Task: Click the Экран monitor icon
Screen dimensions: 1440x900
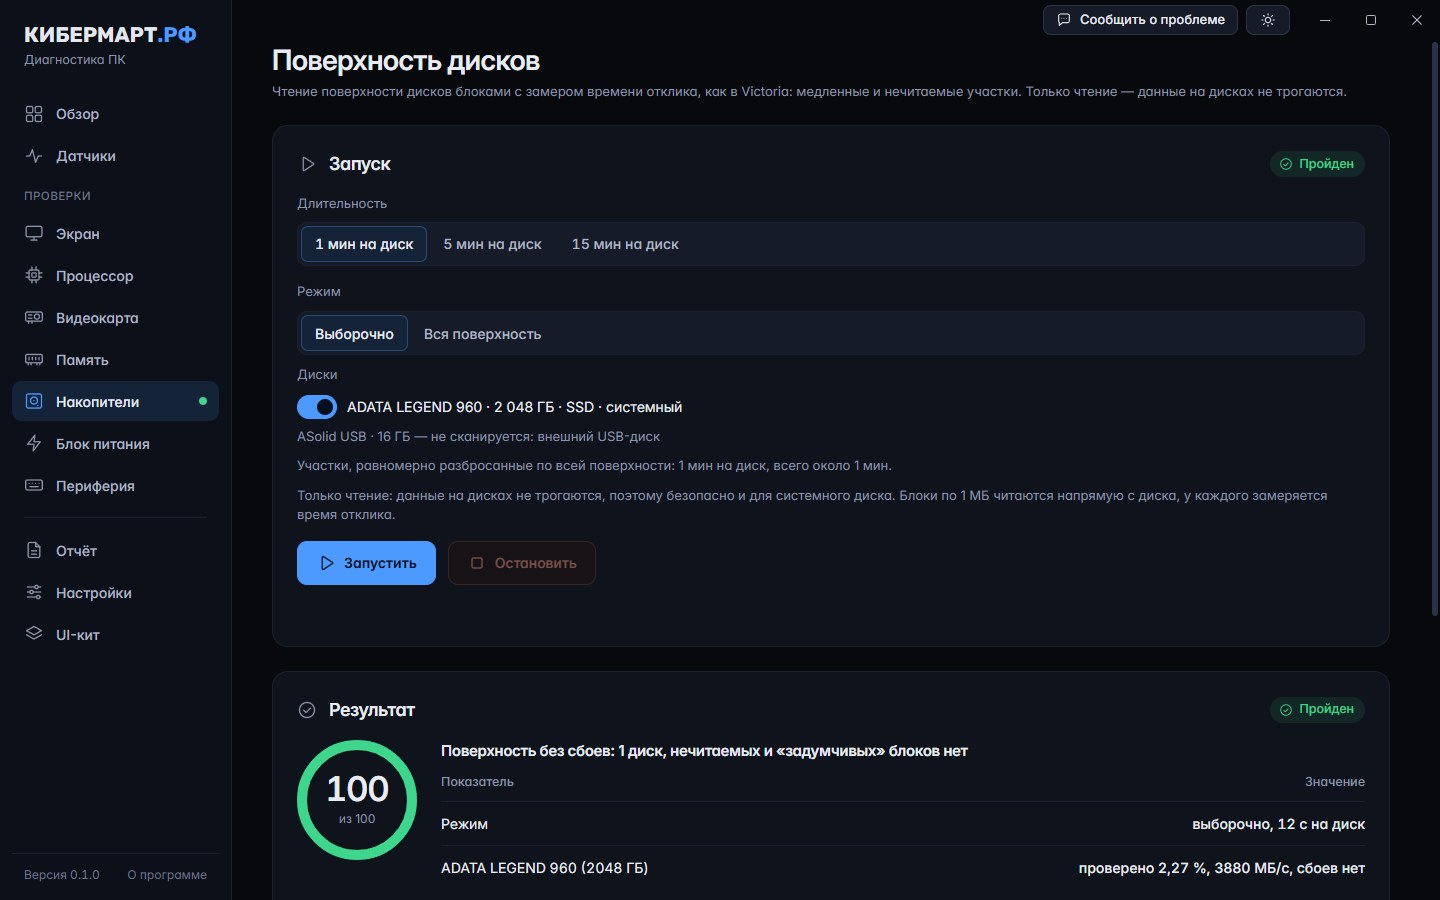Action: point(34,234)
